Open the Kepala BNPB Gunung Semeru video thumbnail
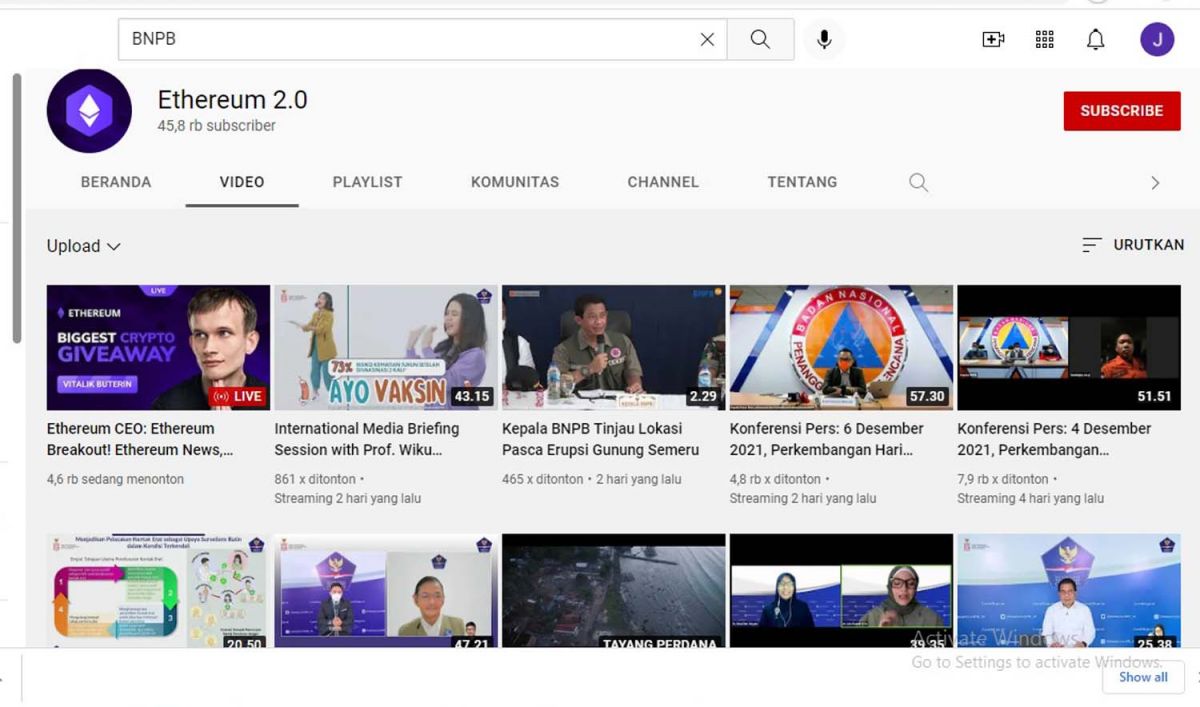 612,347
